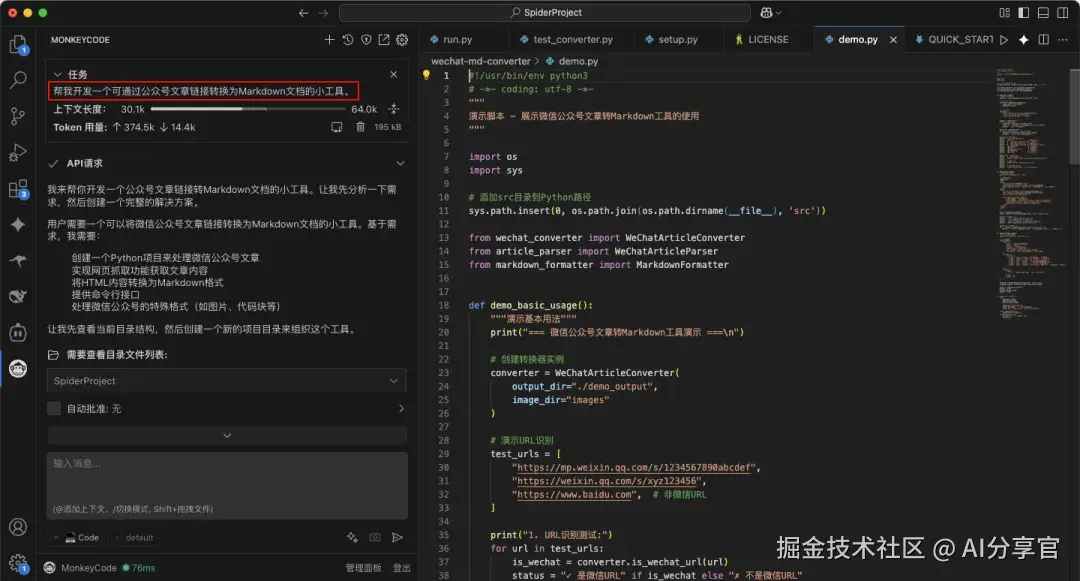Collapse the API请求 section chevron
This screenshot has height=581, width=1080.
pos(400,163)
